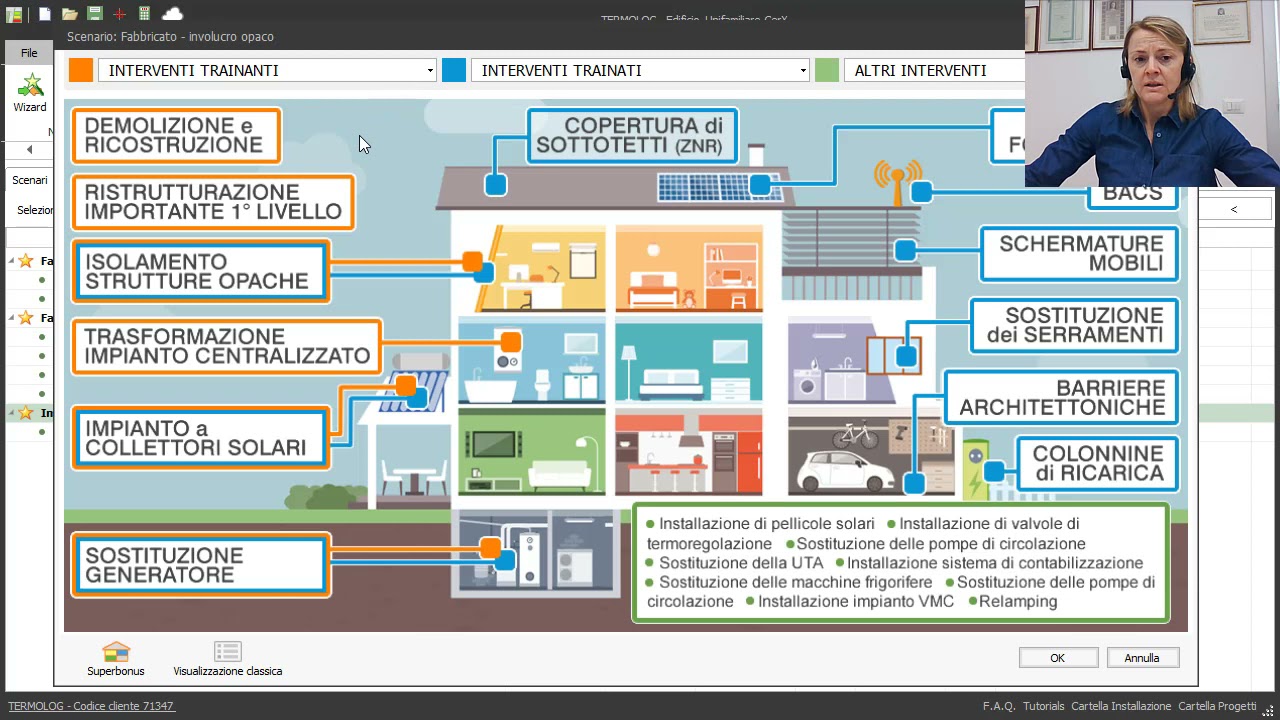Click TERMOLOG Codice cliente 71347 link
This screenshot has height=720, width=1280.
[91, 706]
